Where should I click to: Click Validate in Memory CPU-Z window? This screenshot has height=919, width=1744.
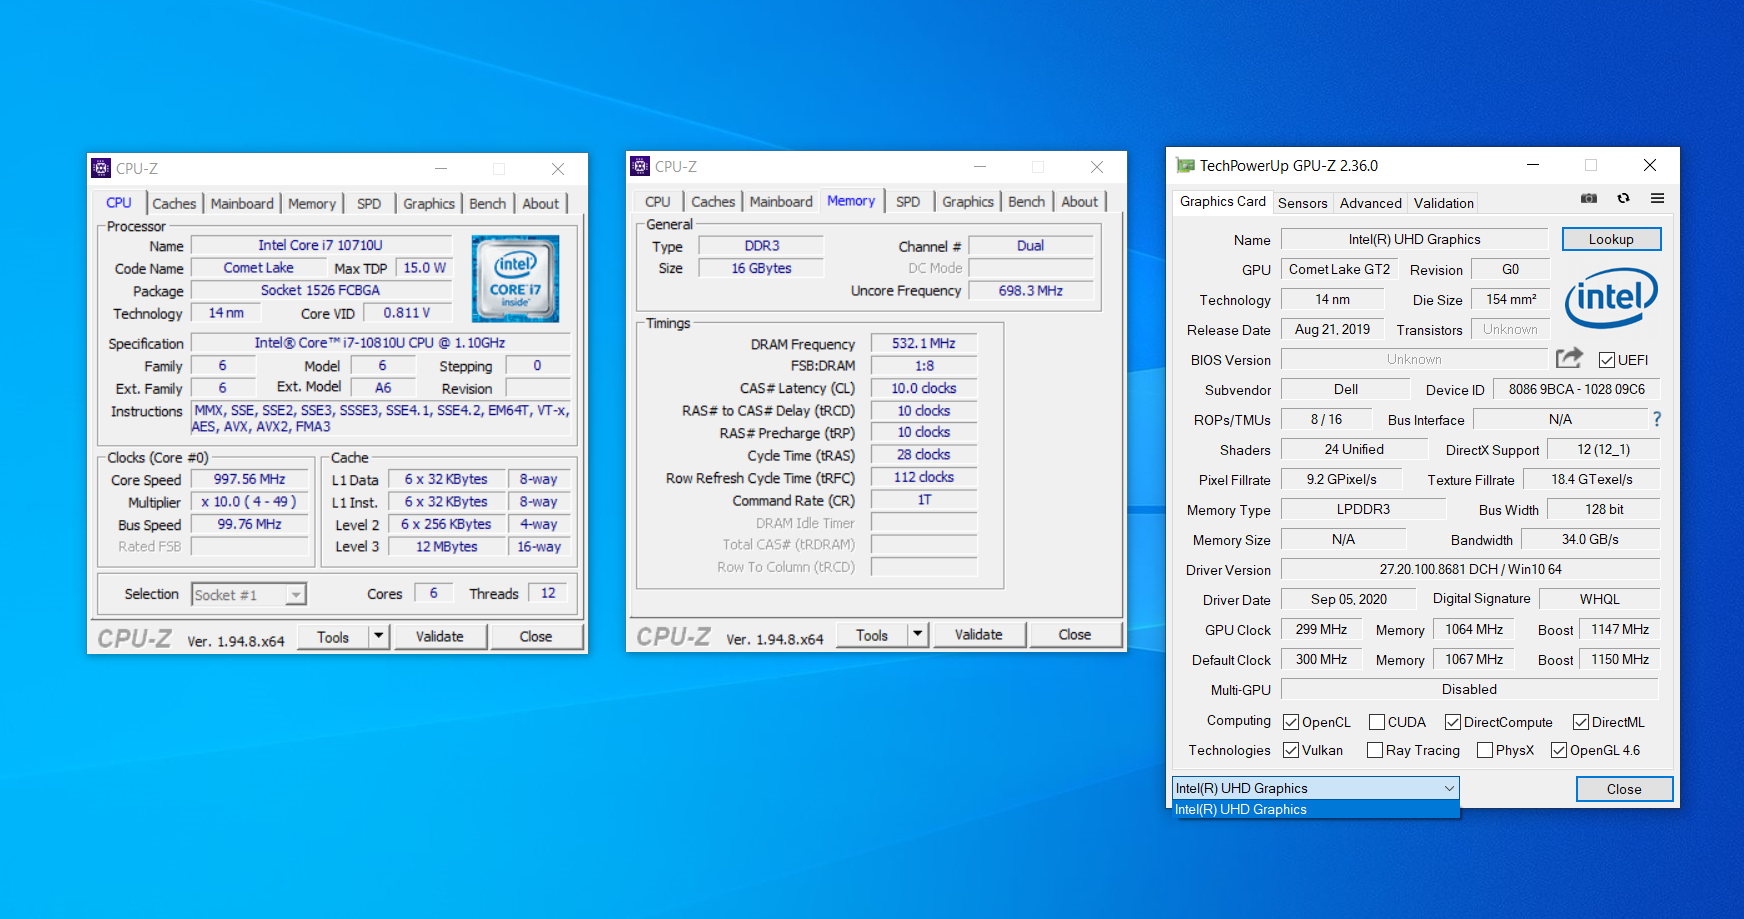(x=978, y=634)
